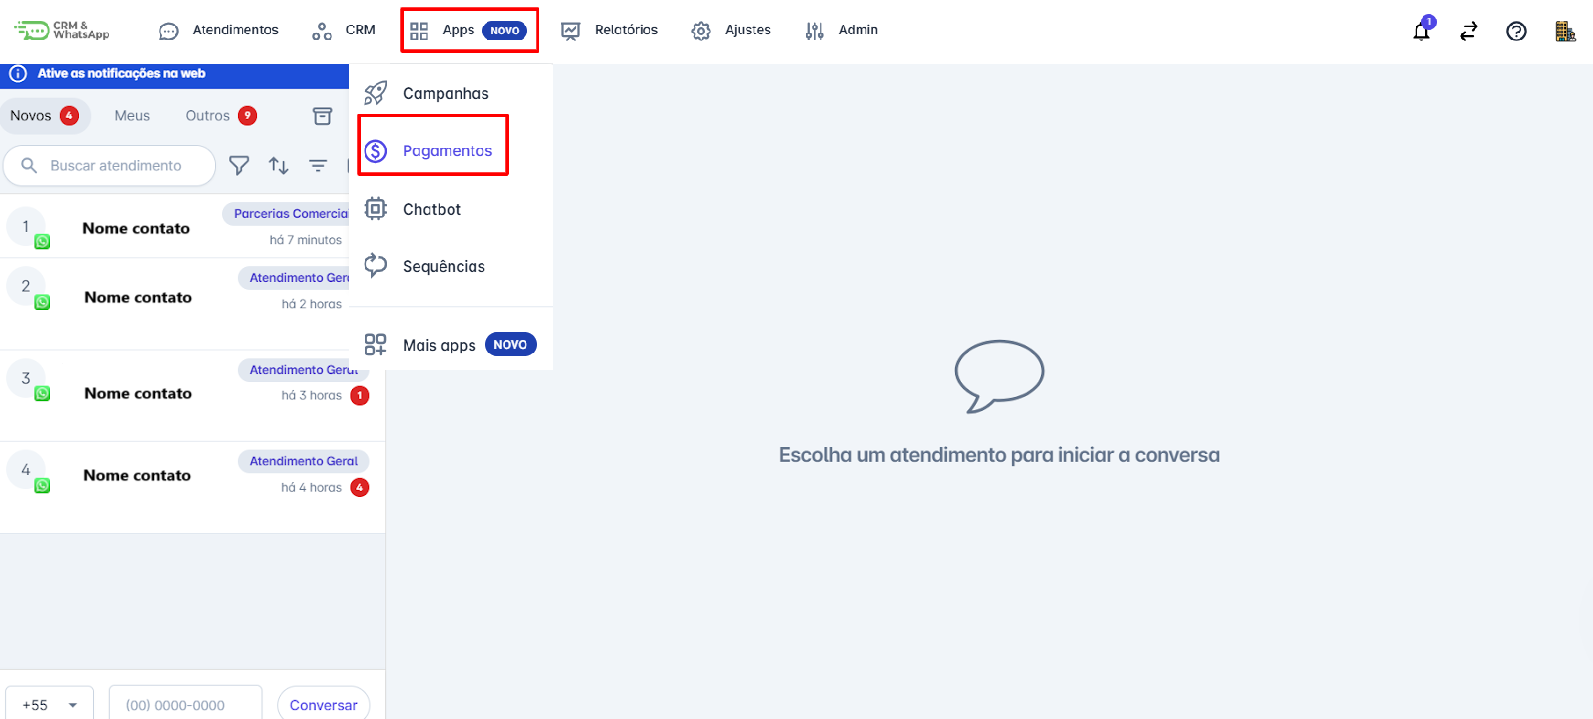Select Campanhas from Apps menu
The image size is (1593, 719).
coord(445,93)
